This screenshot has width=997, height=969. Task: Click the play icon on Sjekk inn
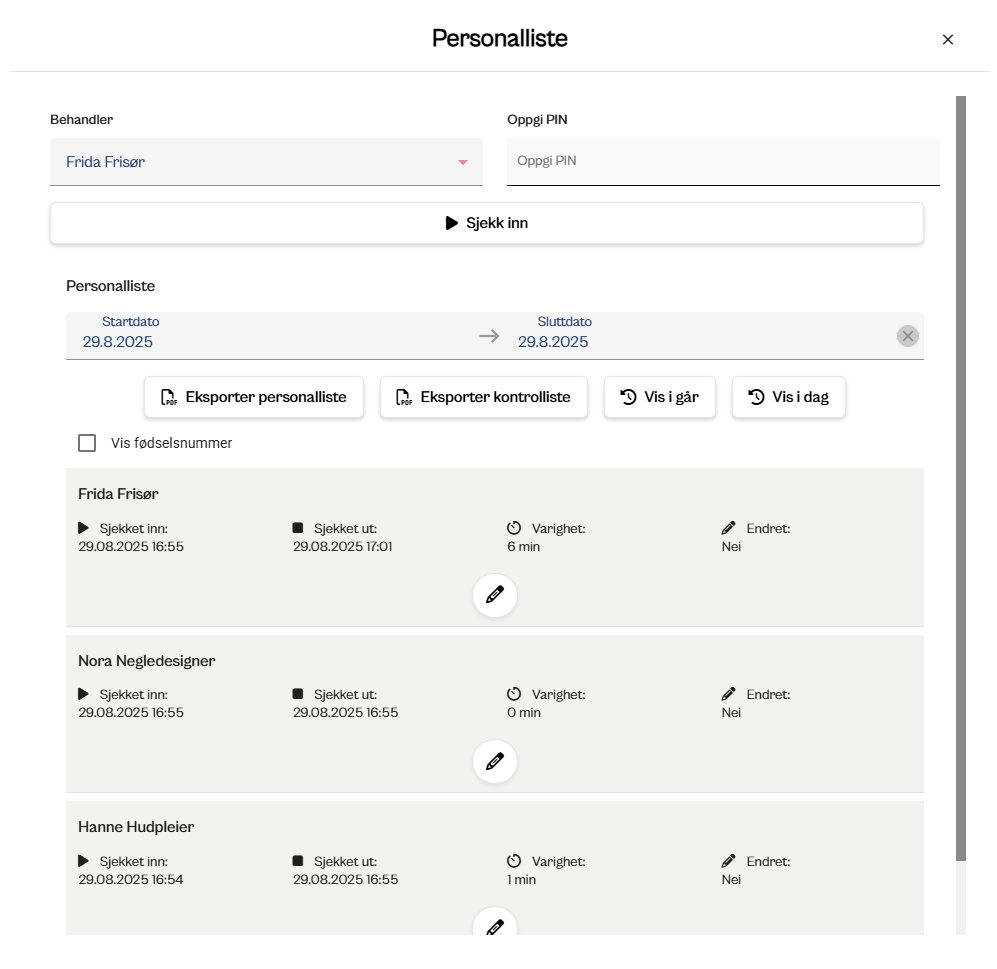(x=452, y=223)
